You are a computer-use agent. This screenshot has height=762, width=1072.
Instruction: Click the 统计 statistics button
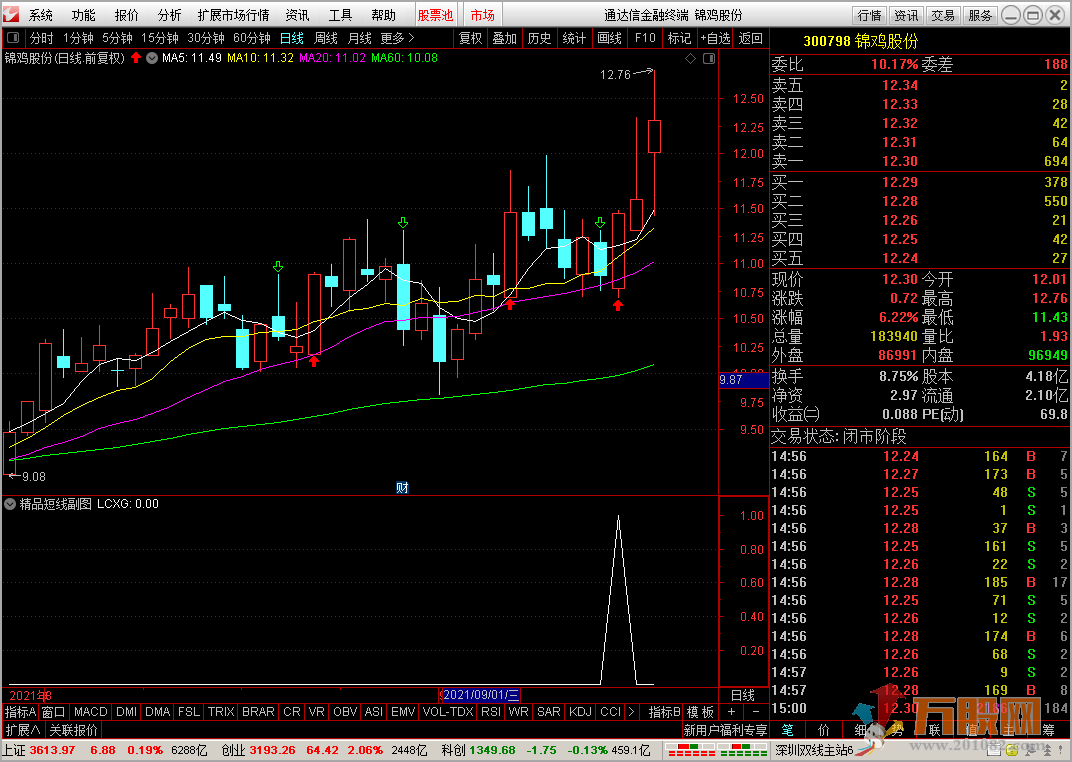pyautogui.click(x=574, y=38)
